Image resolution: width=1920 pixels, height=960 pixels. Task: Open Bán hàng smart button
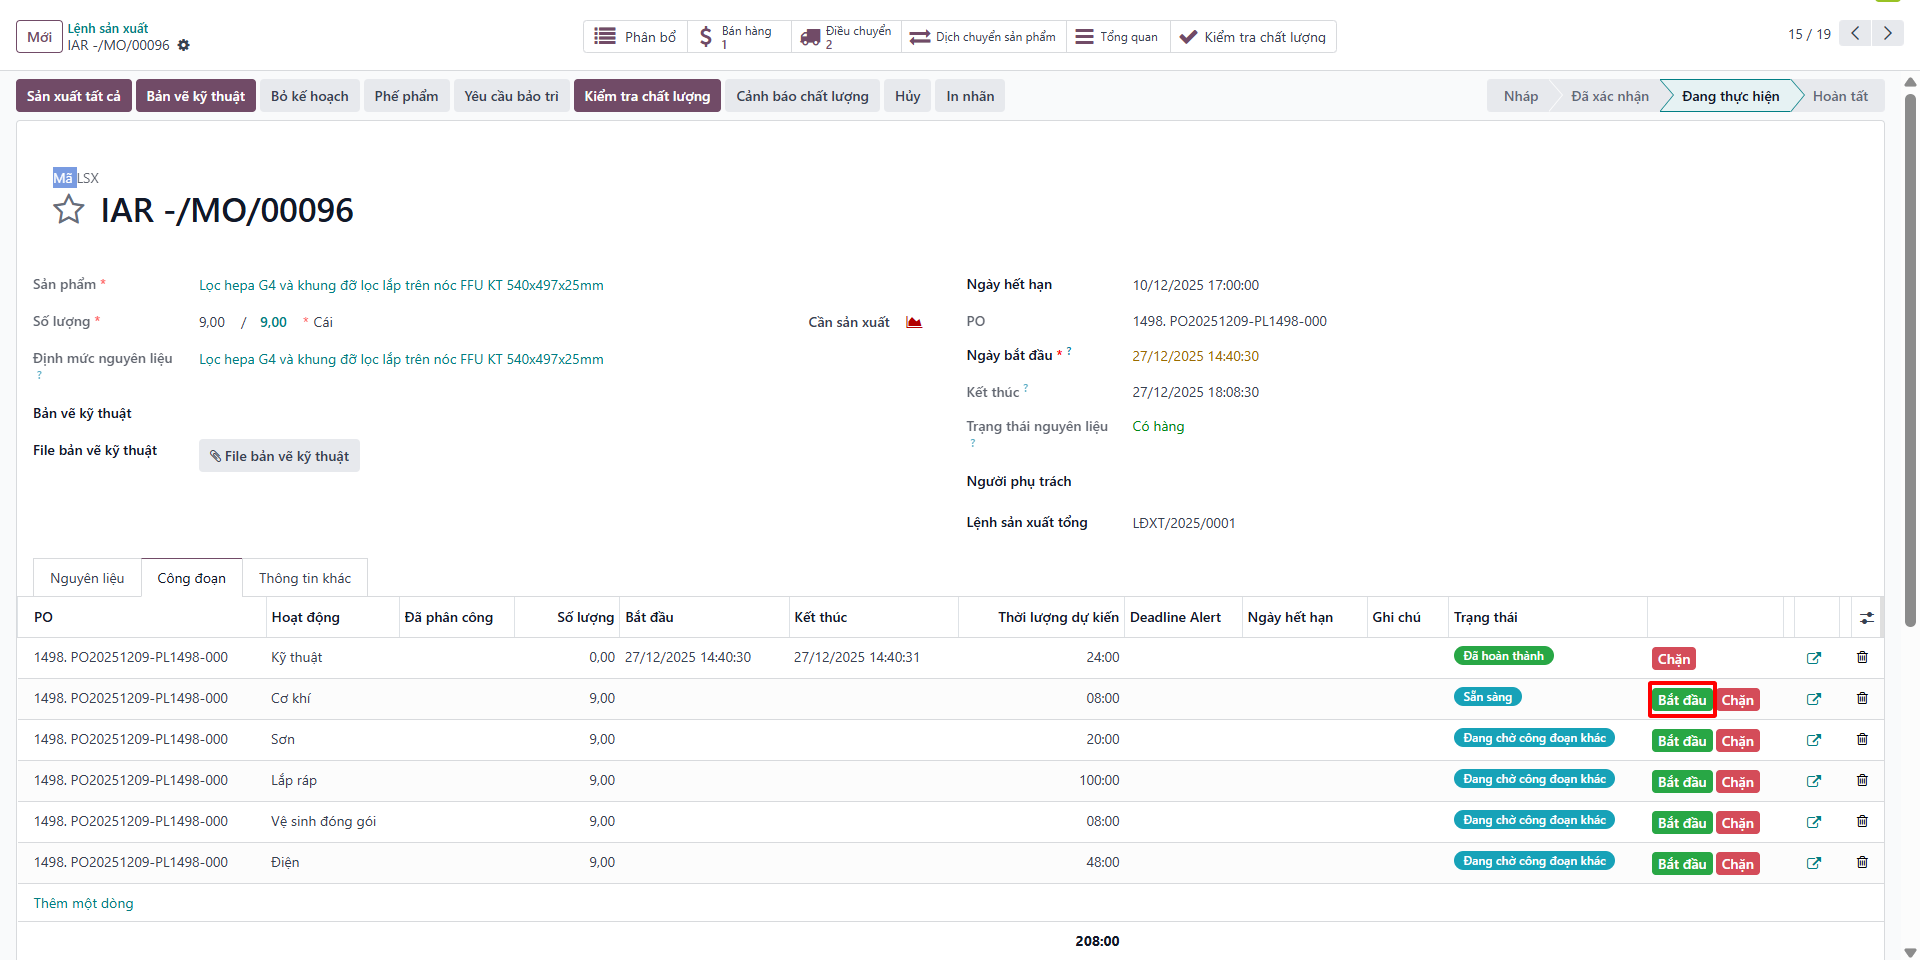pyautogui.click(x=739, y=37)
